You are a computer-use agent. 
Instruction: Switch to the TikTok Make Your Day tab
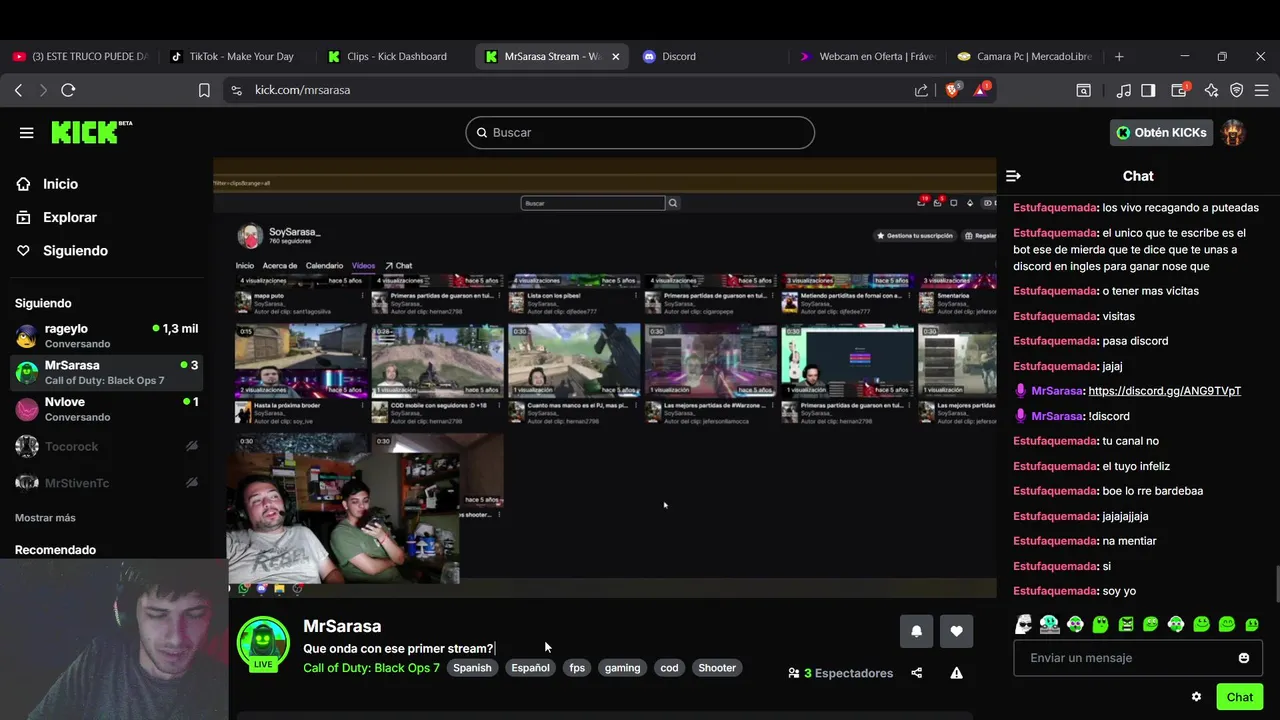(x=236, y=57)
